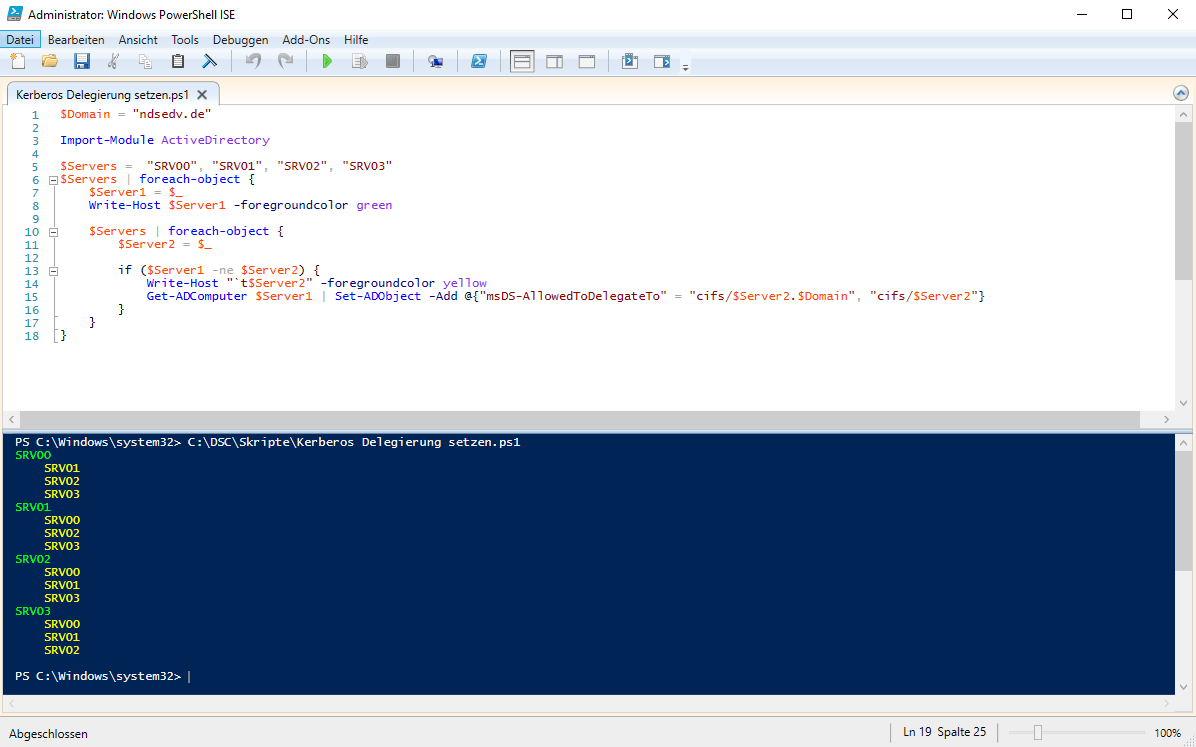Click the zoom slider handle in status bar
Screen dimensions: 1196x747
tap(1038, 733)
